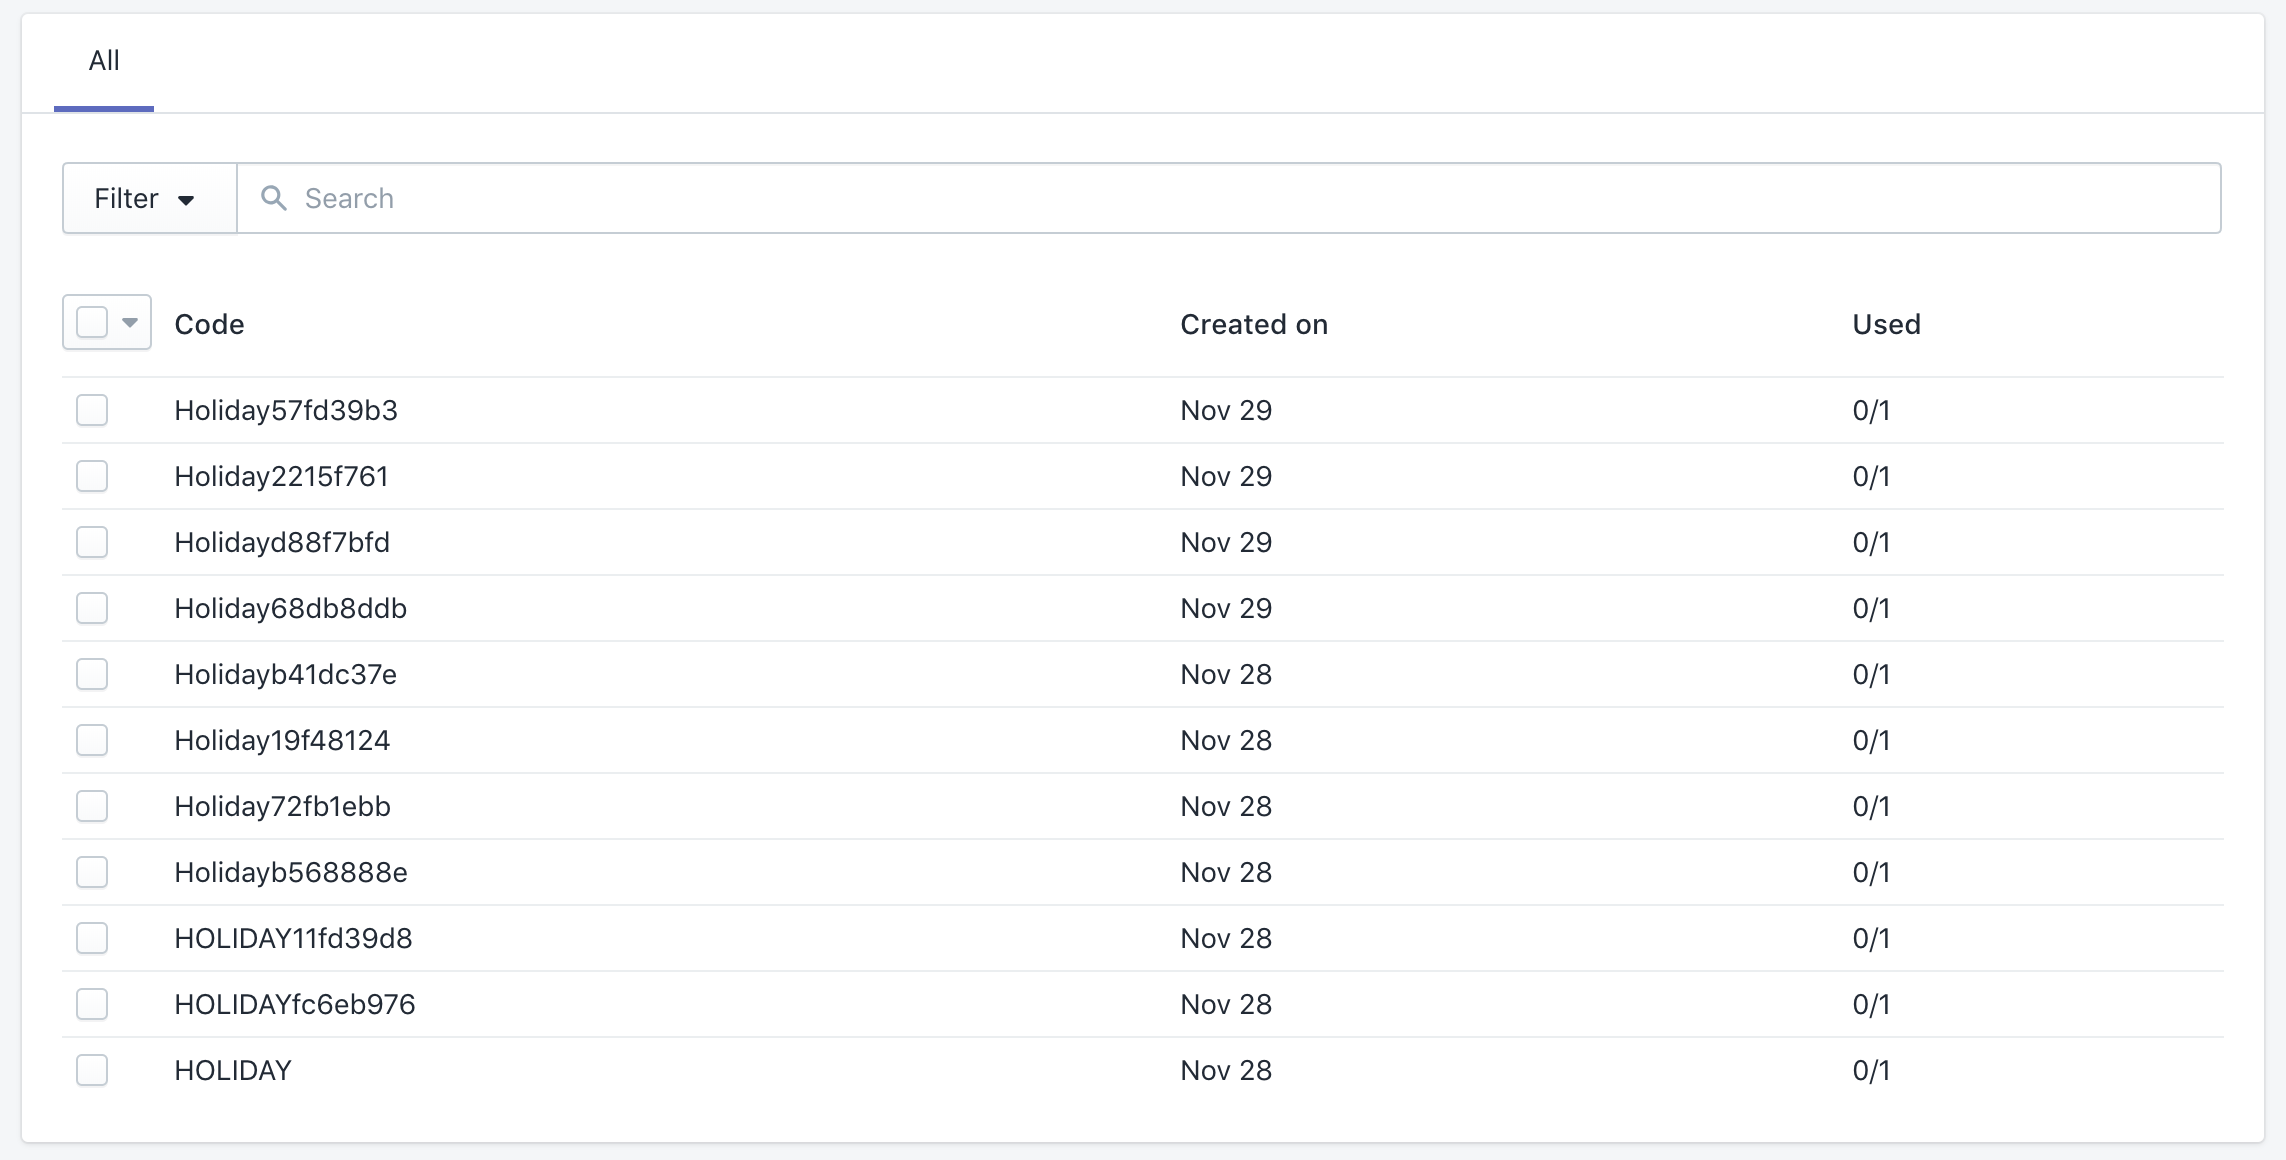Screen dimensions: 2286x1160
Task: Select checkbox next to Holidayb41dc37e
Action: pyautogui.click(x=92, y=674)
